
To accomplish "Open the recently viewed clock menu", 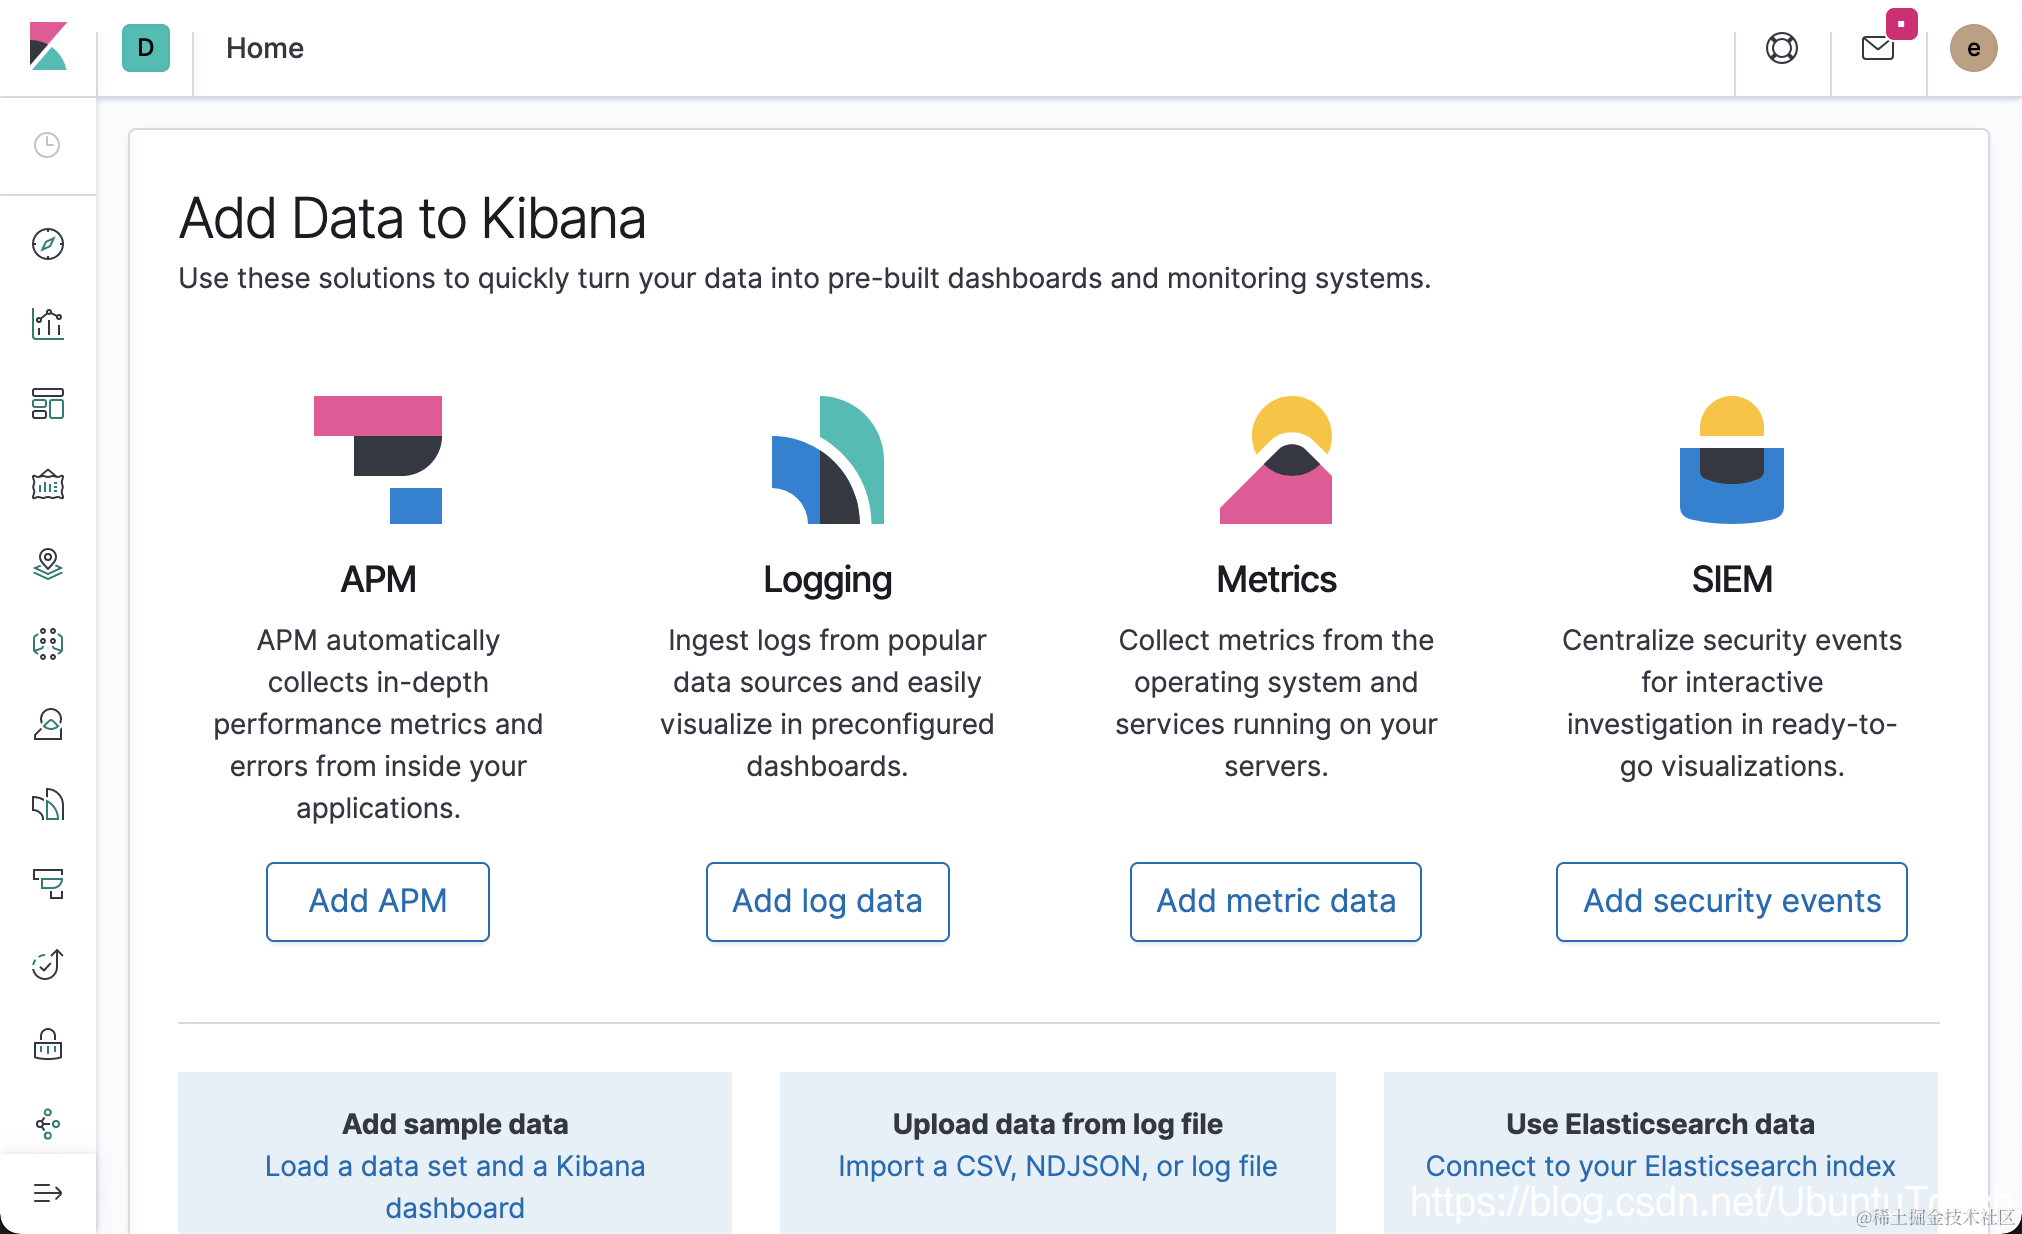I will coord(47,145).
